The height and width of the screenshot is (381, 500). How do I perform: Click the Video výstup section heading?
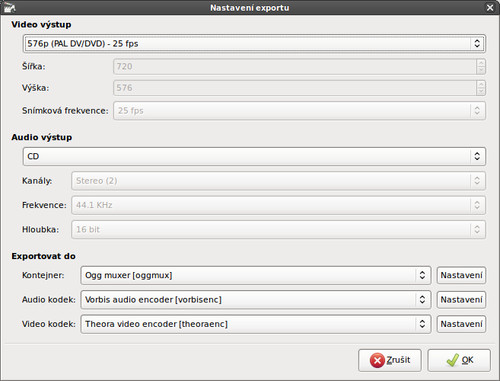click(x=41, y=25)
